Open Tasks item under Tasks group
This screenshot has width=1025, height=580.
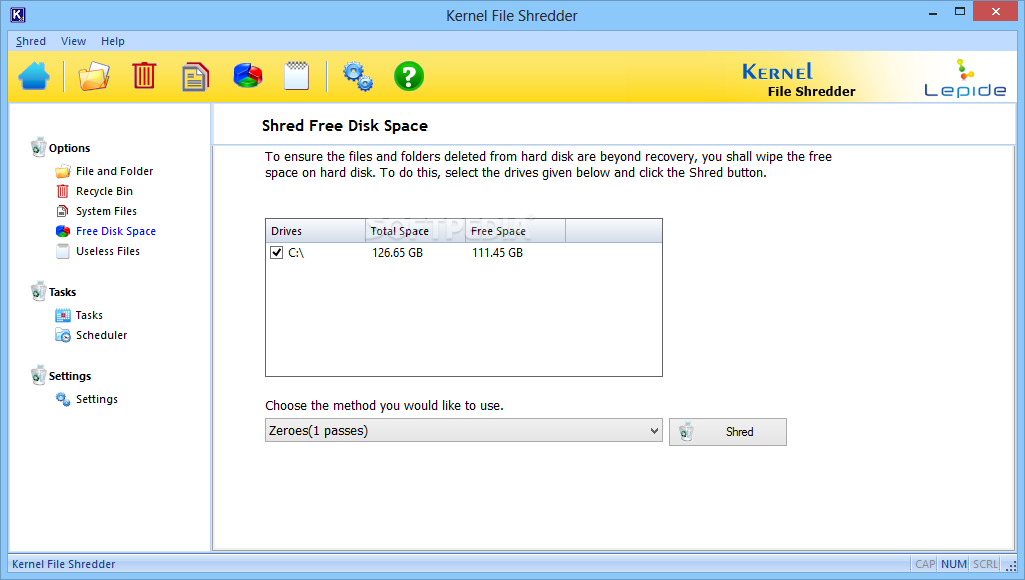[x=89, y=315]
